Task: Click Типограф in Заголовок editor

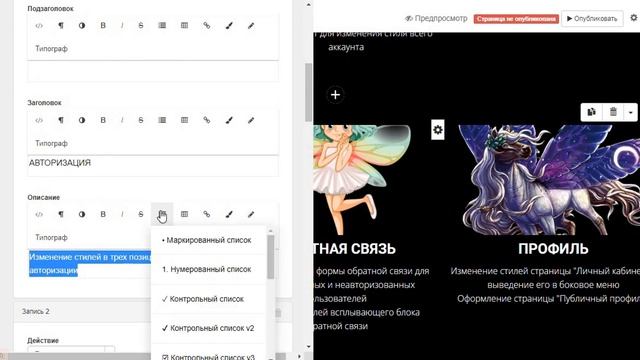Action: [51, 143]
